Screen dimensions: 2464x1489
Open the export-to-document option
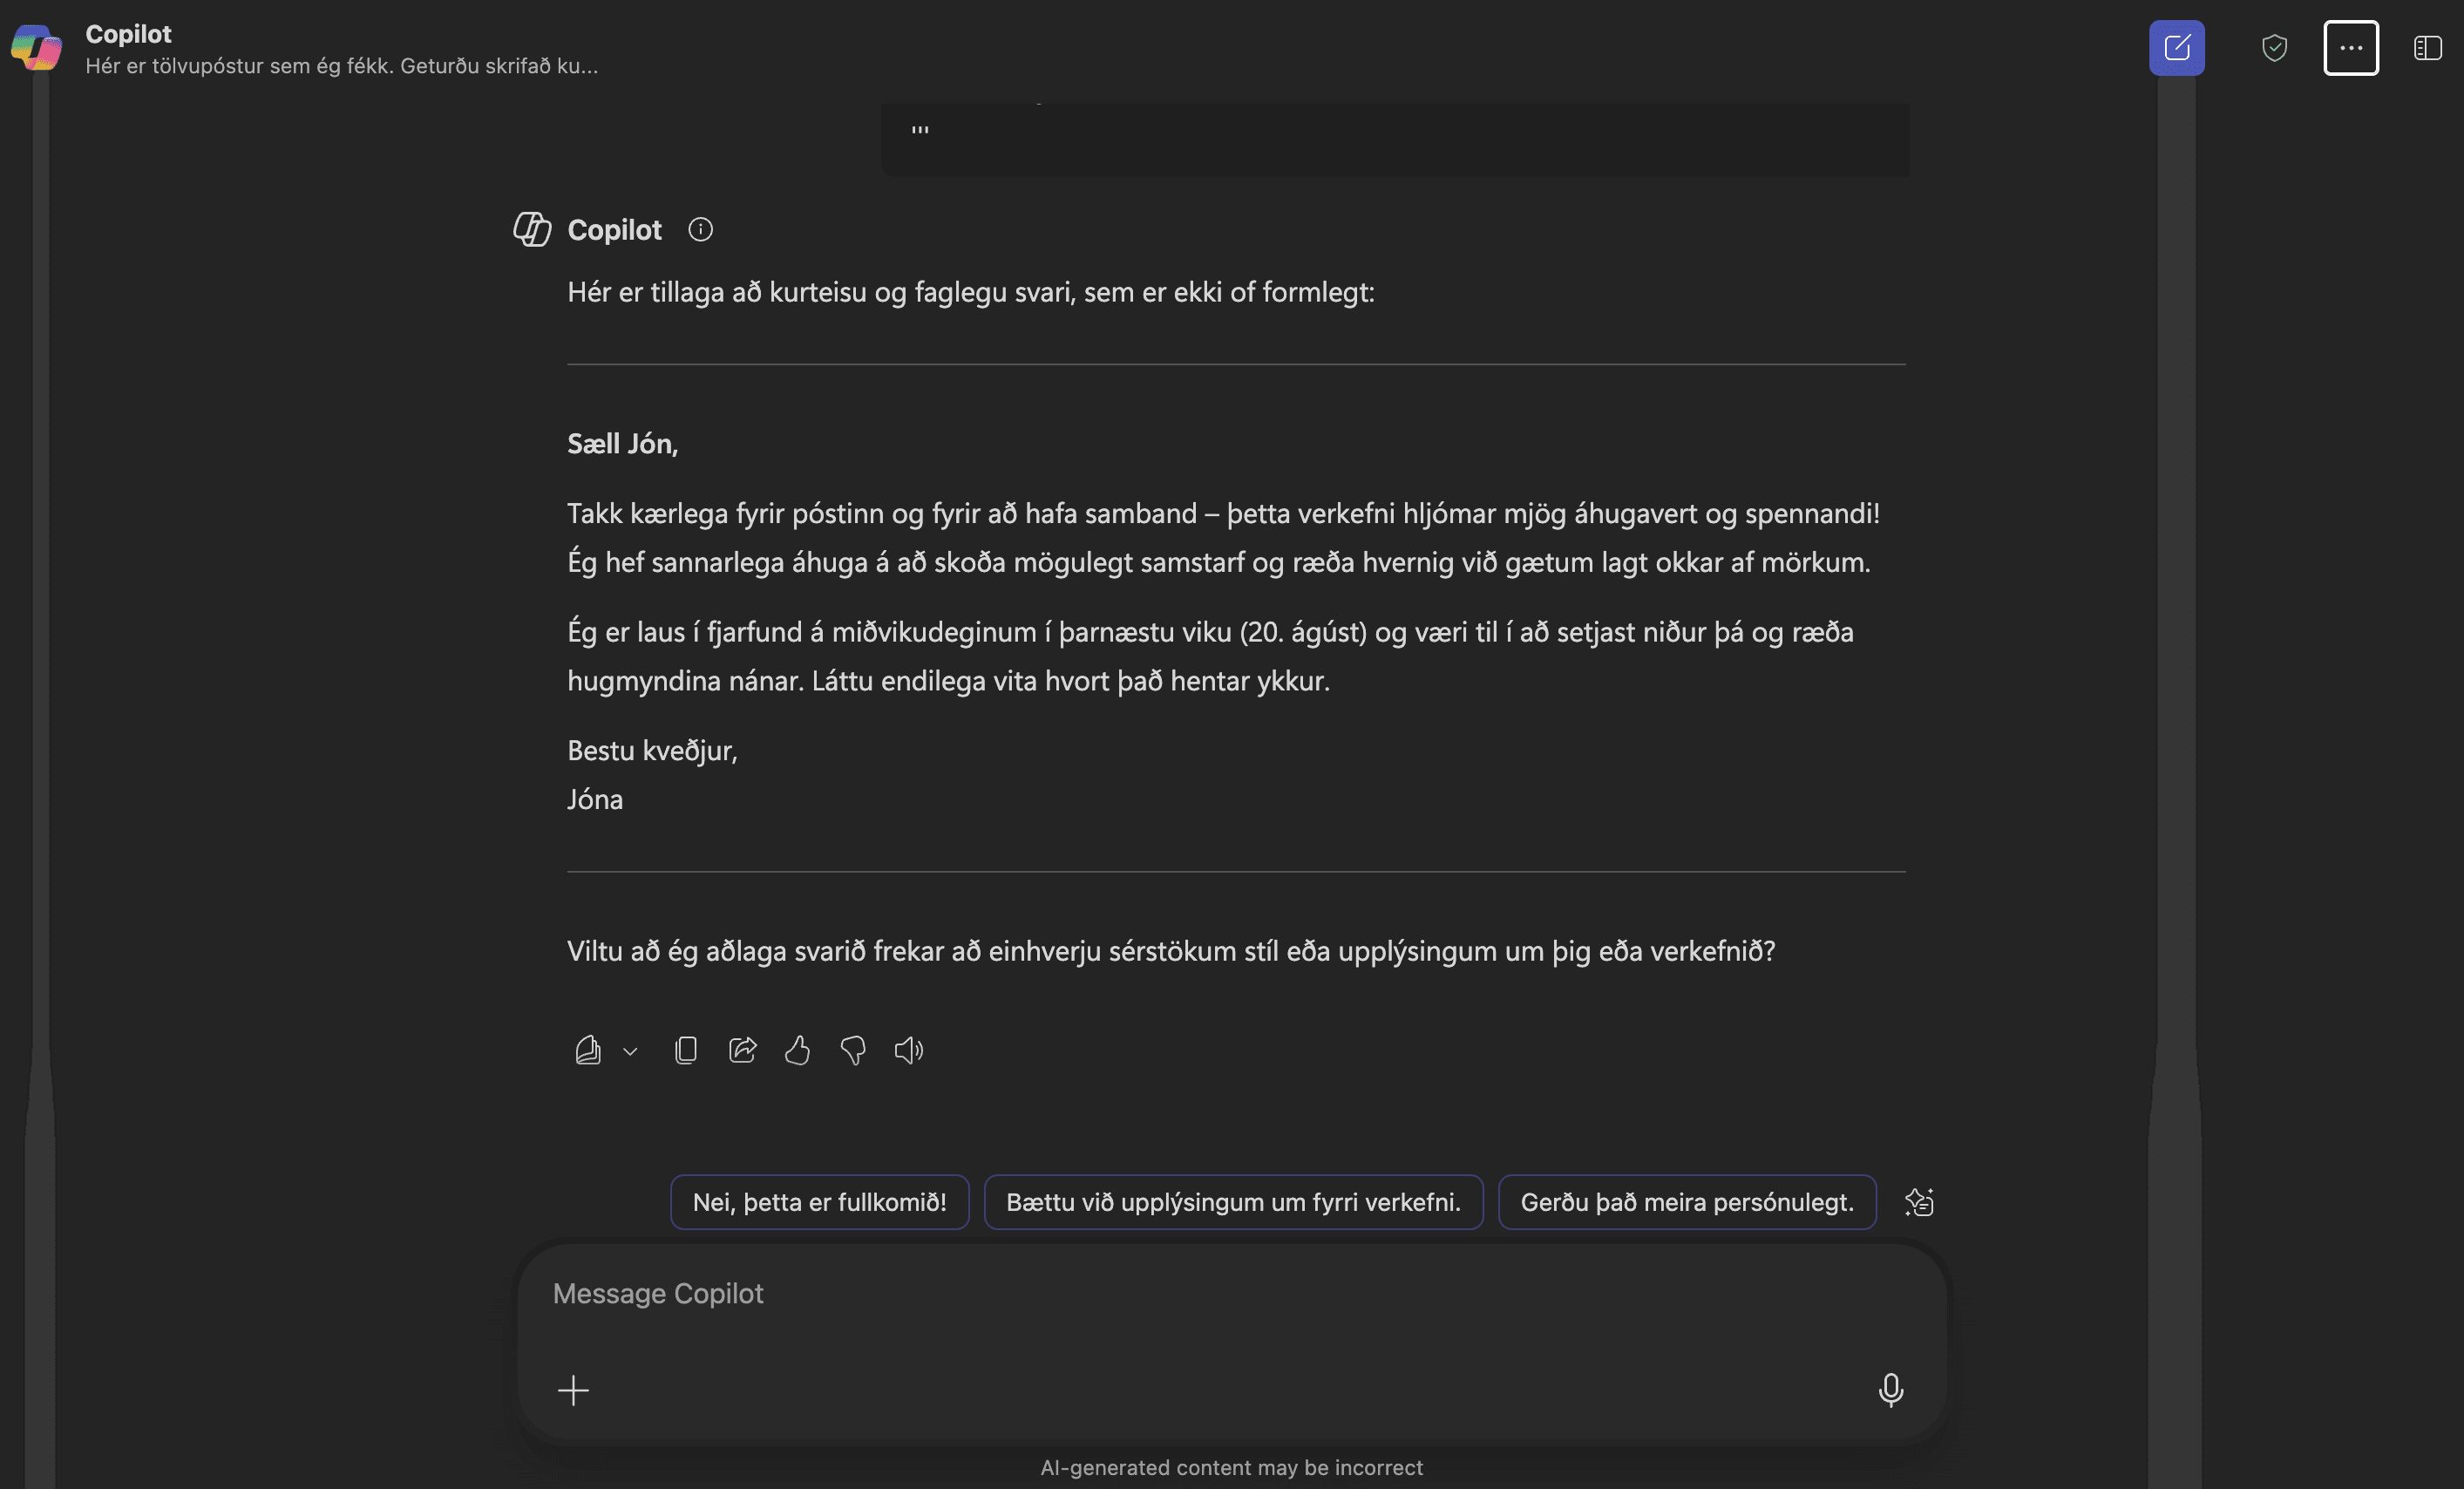[x=588, y=1050]
